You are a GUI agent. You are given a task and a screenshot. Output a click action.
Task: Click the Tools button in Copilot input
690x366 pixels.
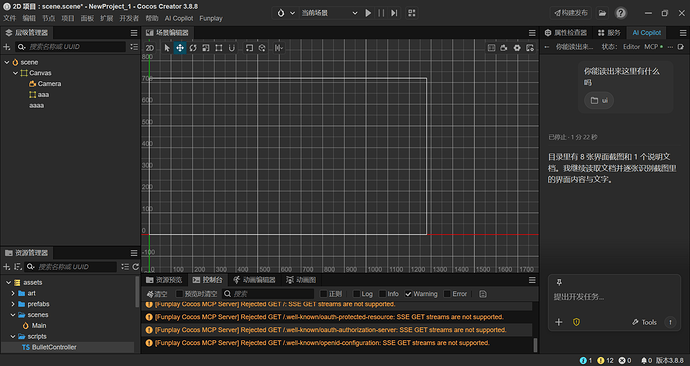tap(644, 322)
